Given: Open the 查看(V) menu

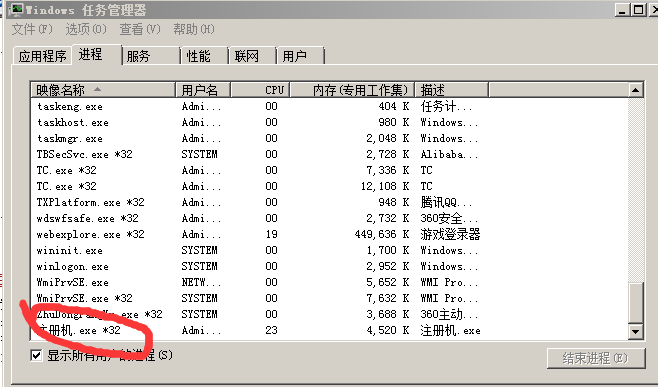Looking at the screenshot, I should pos(140,29).
